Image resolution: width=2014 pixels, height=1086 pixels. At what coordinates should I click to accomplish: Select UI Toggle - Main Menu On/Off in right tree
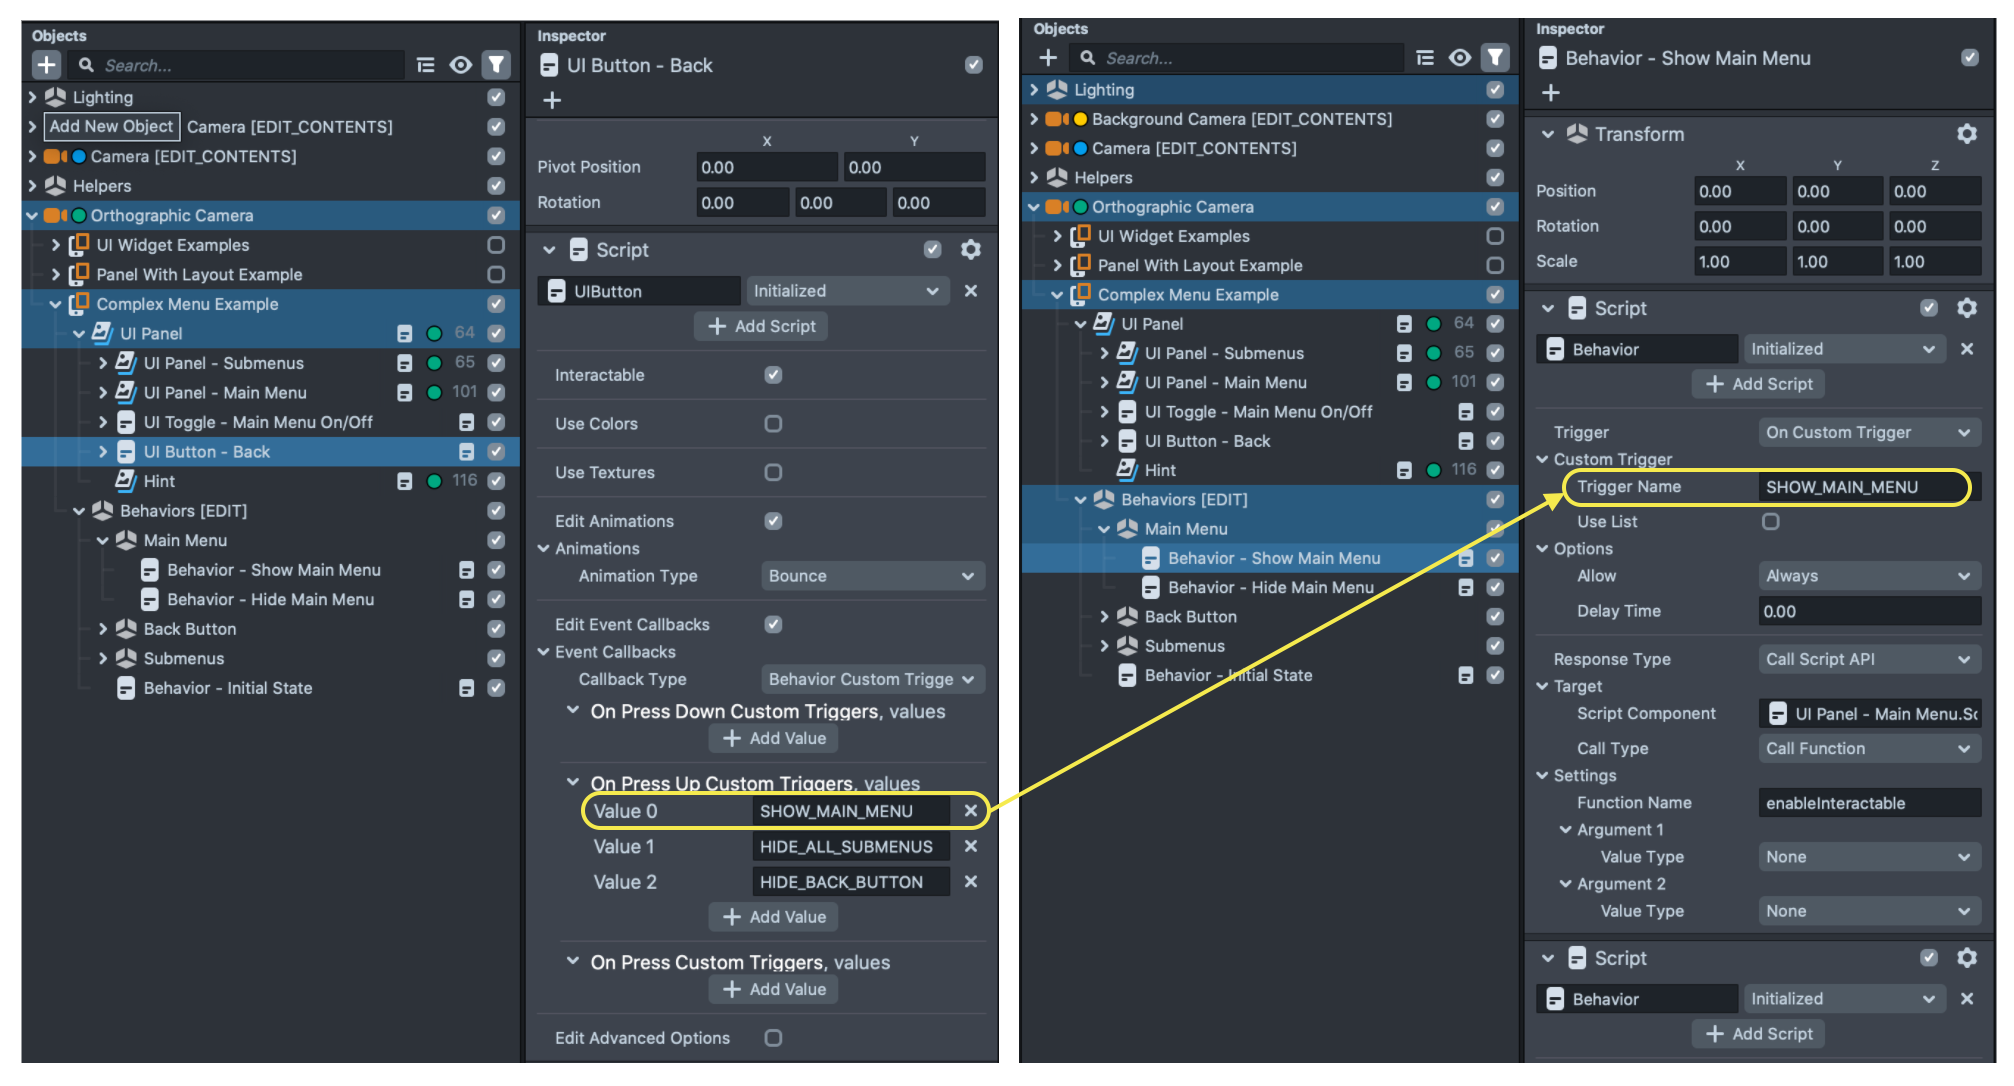coord(1258,412)
